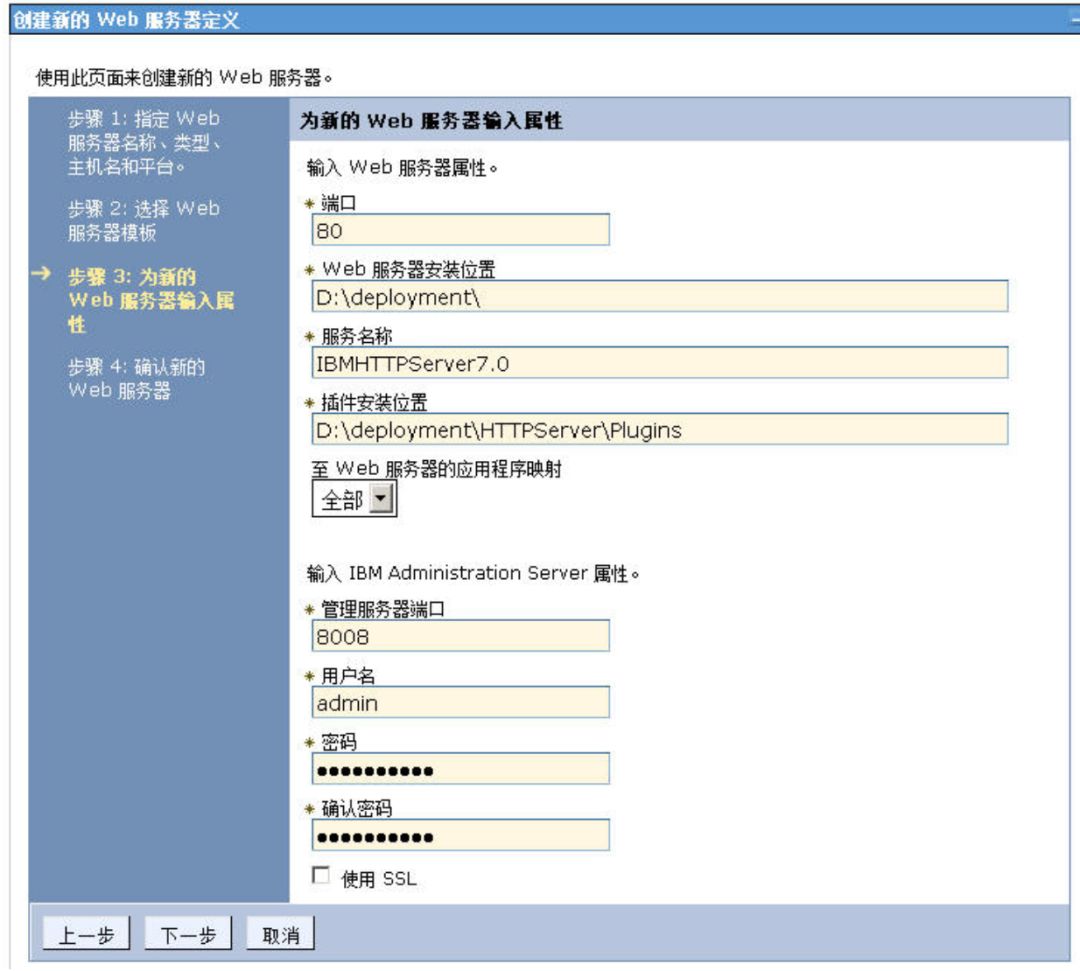Image resolution: width=1080 pixels, height=971 pixels.
Task: Click the 密码 password field
Action: pos(460,769)
